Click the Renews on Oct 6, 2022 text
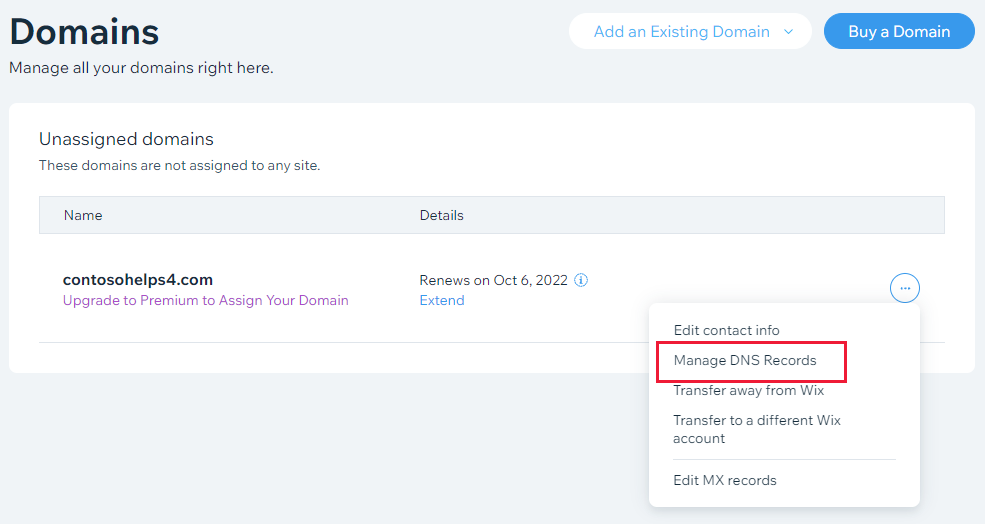985x524 pixels. click(x=493, y=280)
